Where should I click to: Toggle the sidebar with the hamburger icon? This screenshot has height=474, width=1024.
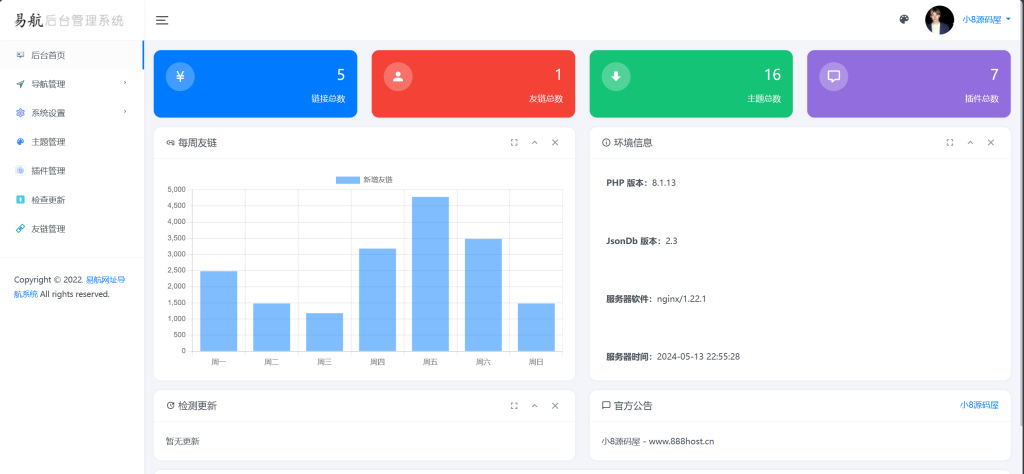click(162, 20)
